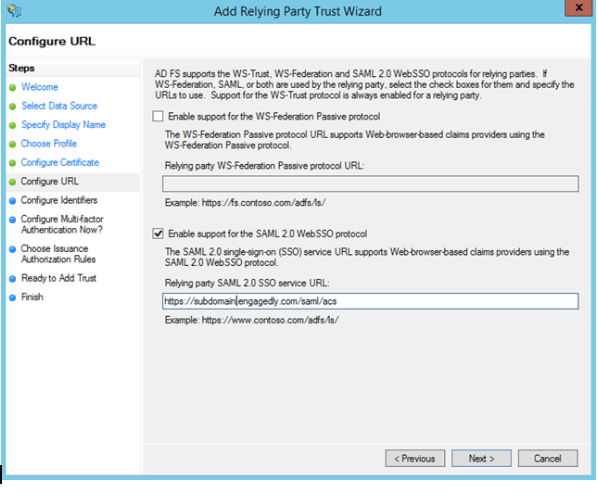Screen dimensions: 598x496
Task: Click the wizard icon in title bar
Action: (x=14, y=11)
